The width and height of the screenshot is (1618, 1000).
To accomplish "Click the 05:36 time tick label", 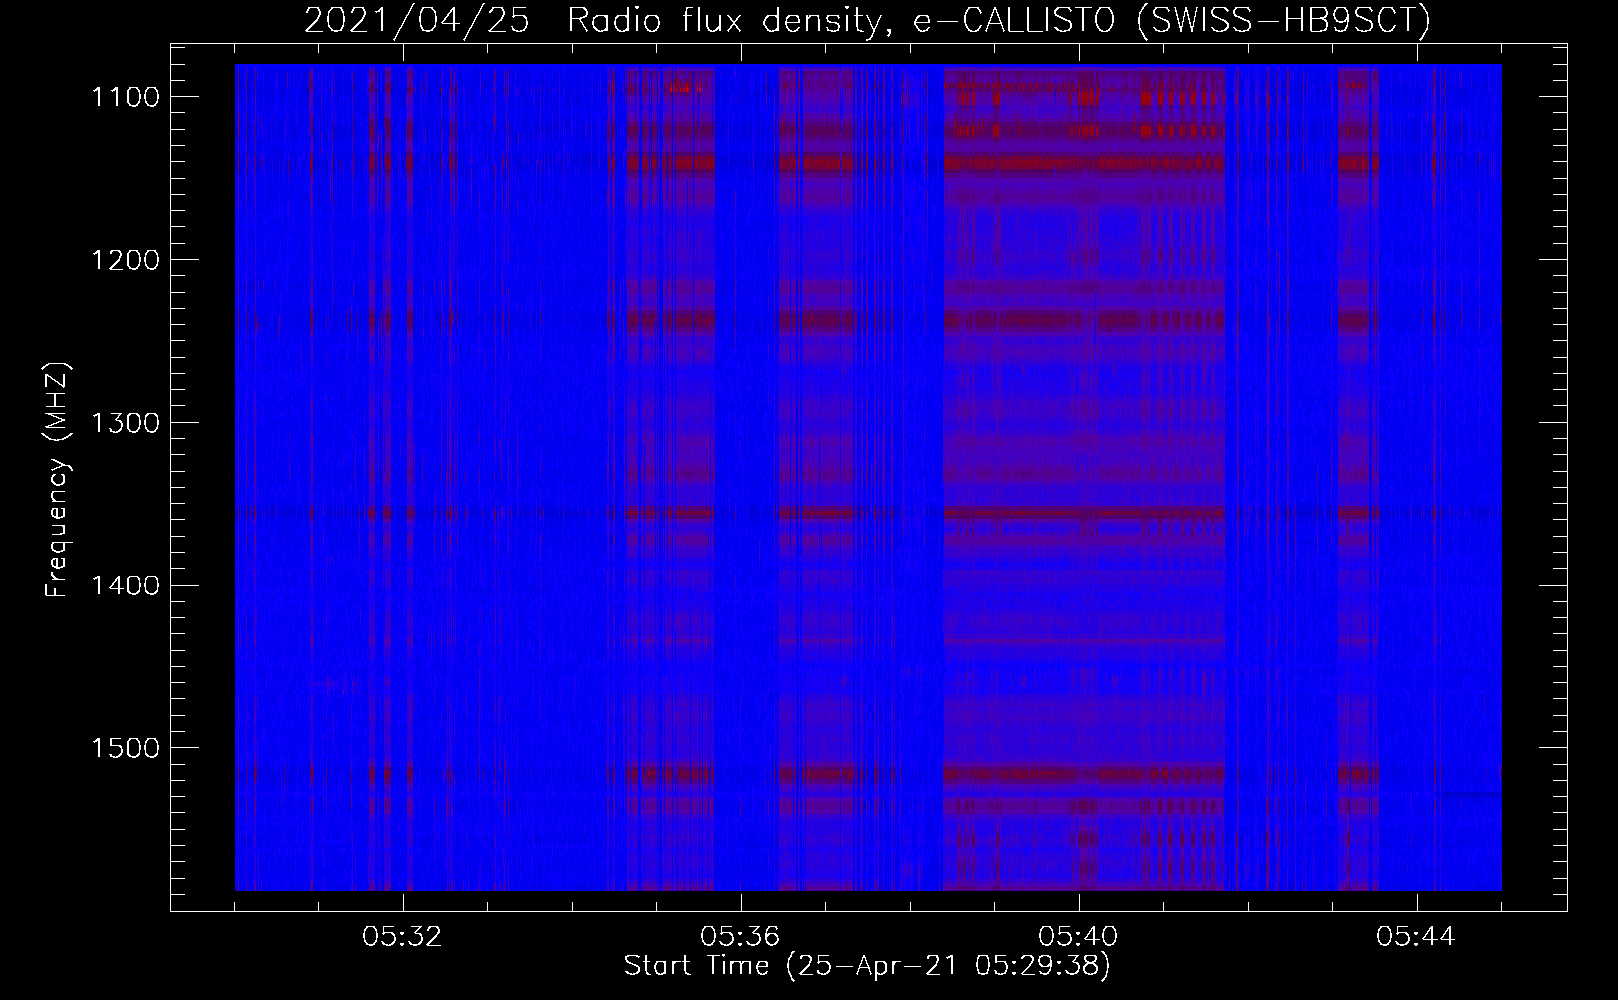I will (x=741, y=937).
